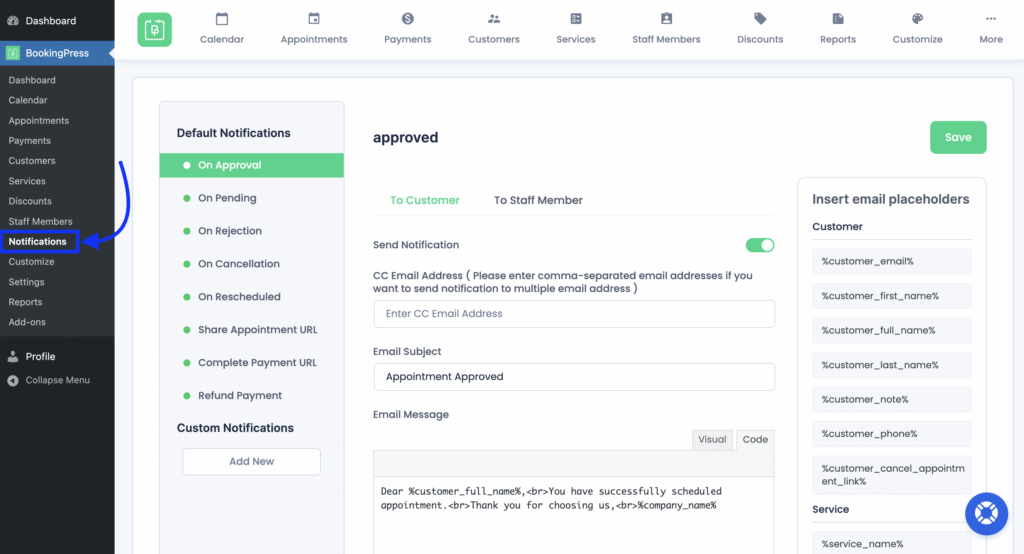1024x554 pixels.
Task: Open the Calendar icon in top navigation
Action: (x=221, y=19)
